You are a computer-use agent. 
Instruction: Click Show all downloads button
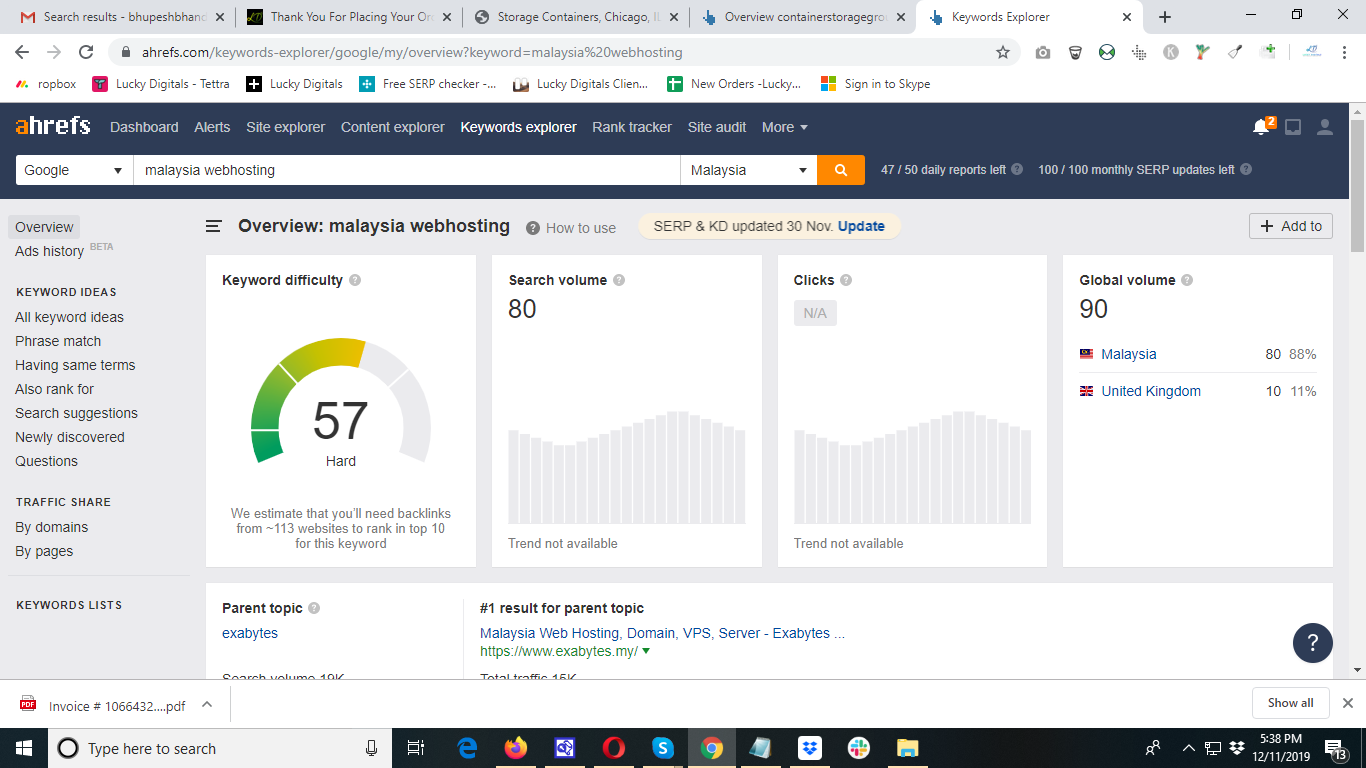[1291, 703]
